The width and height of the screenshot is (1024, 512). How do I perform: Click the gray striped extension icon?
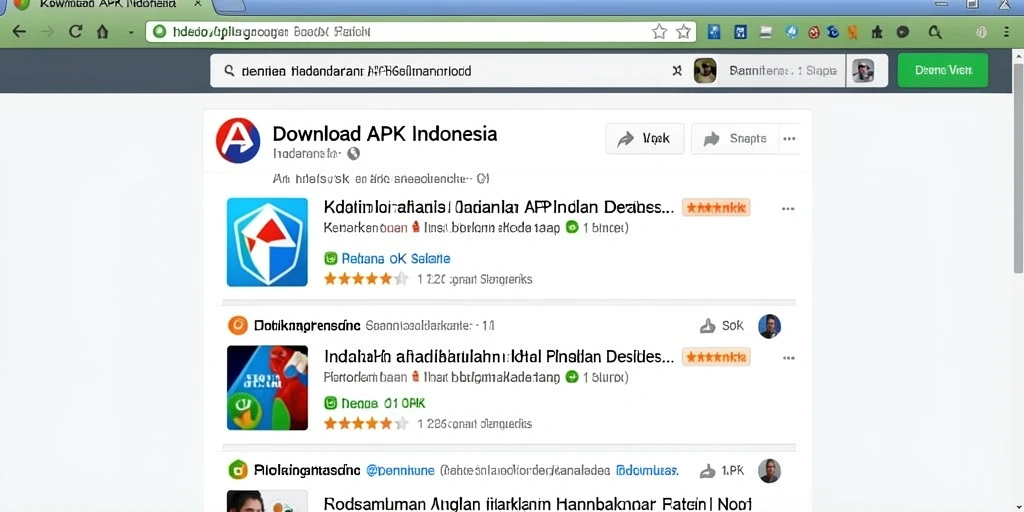pyautogui.click(x=766, y=31)
